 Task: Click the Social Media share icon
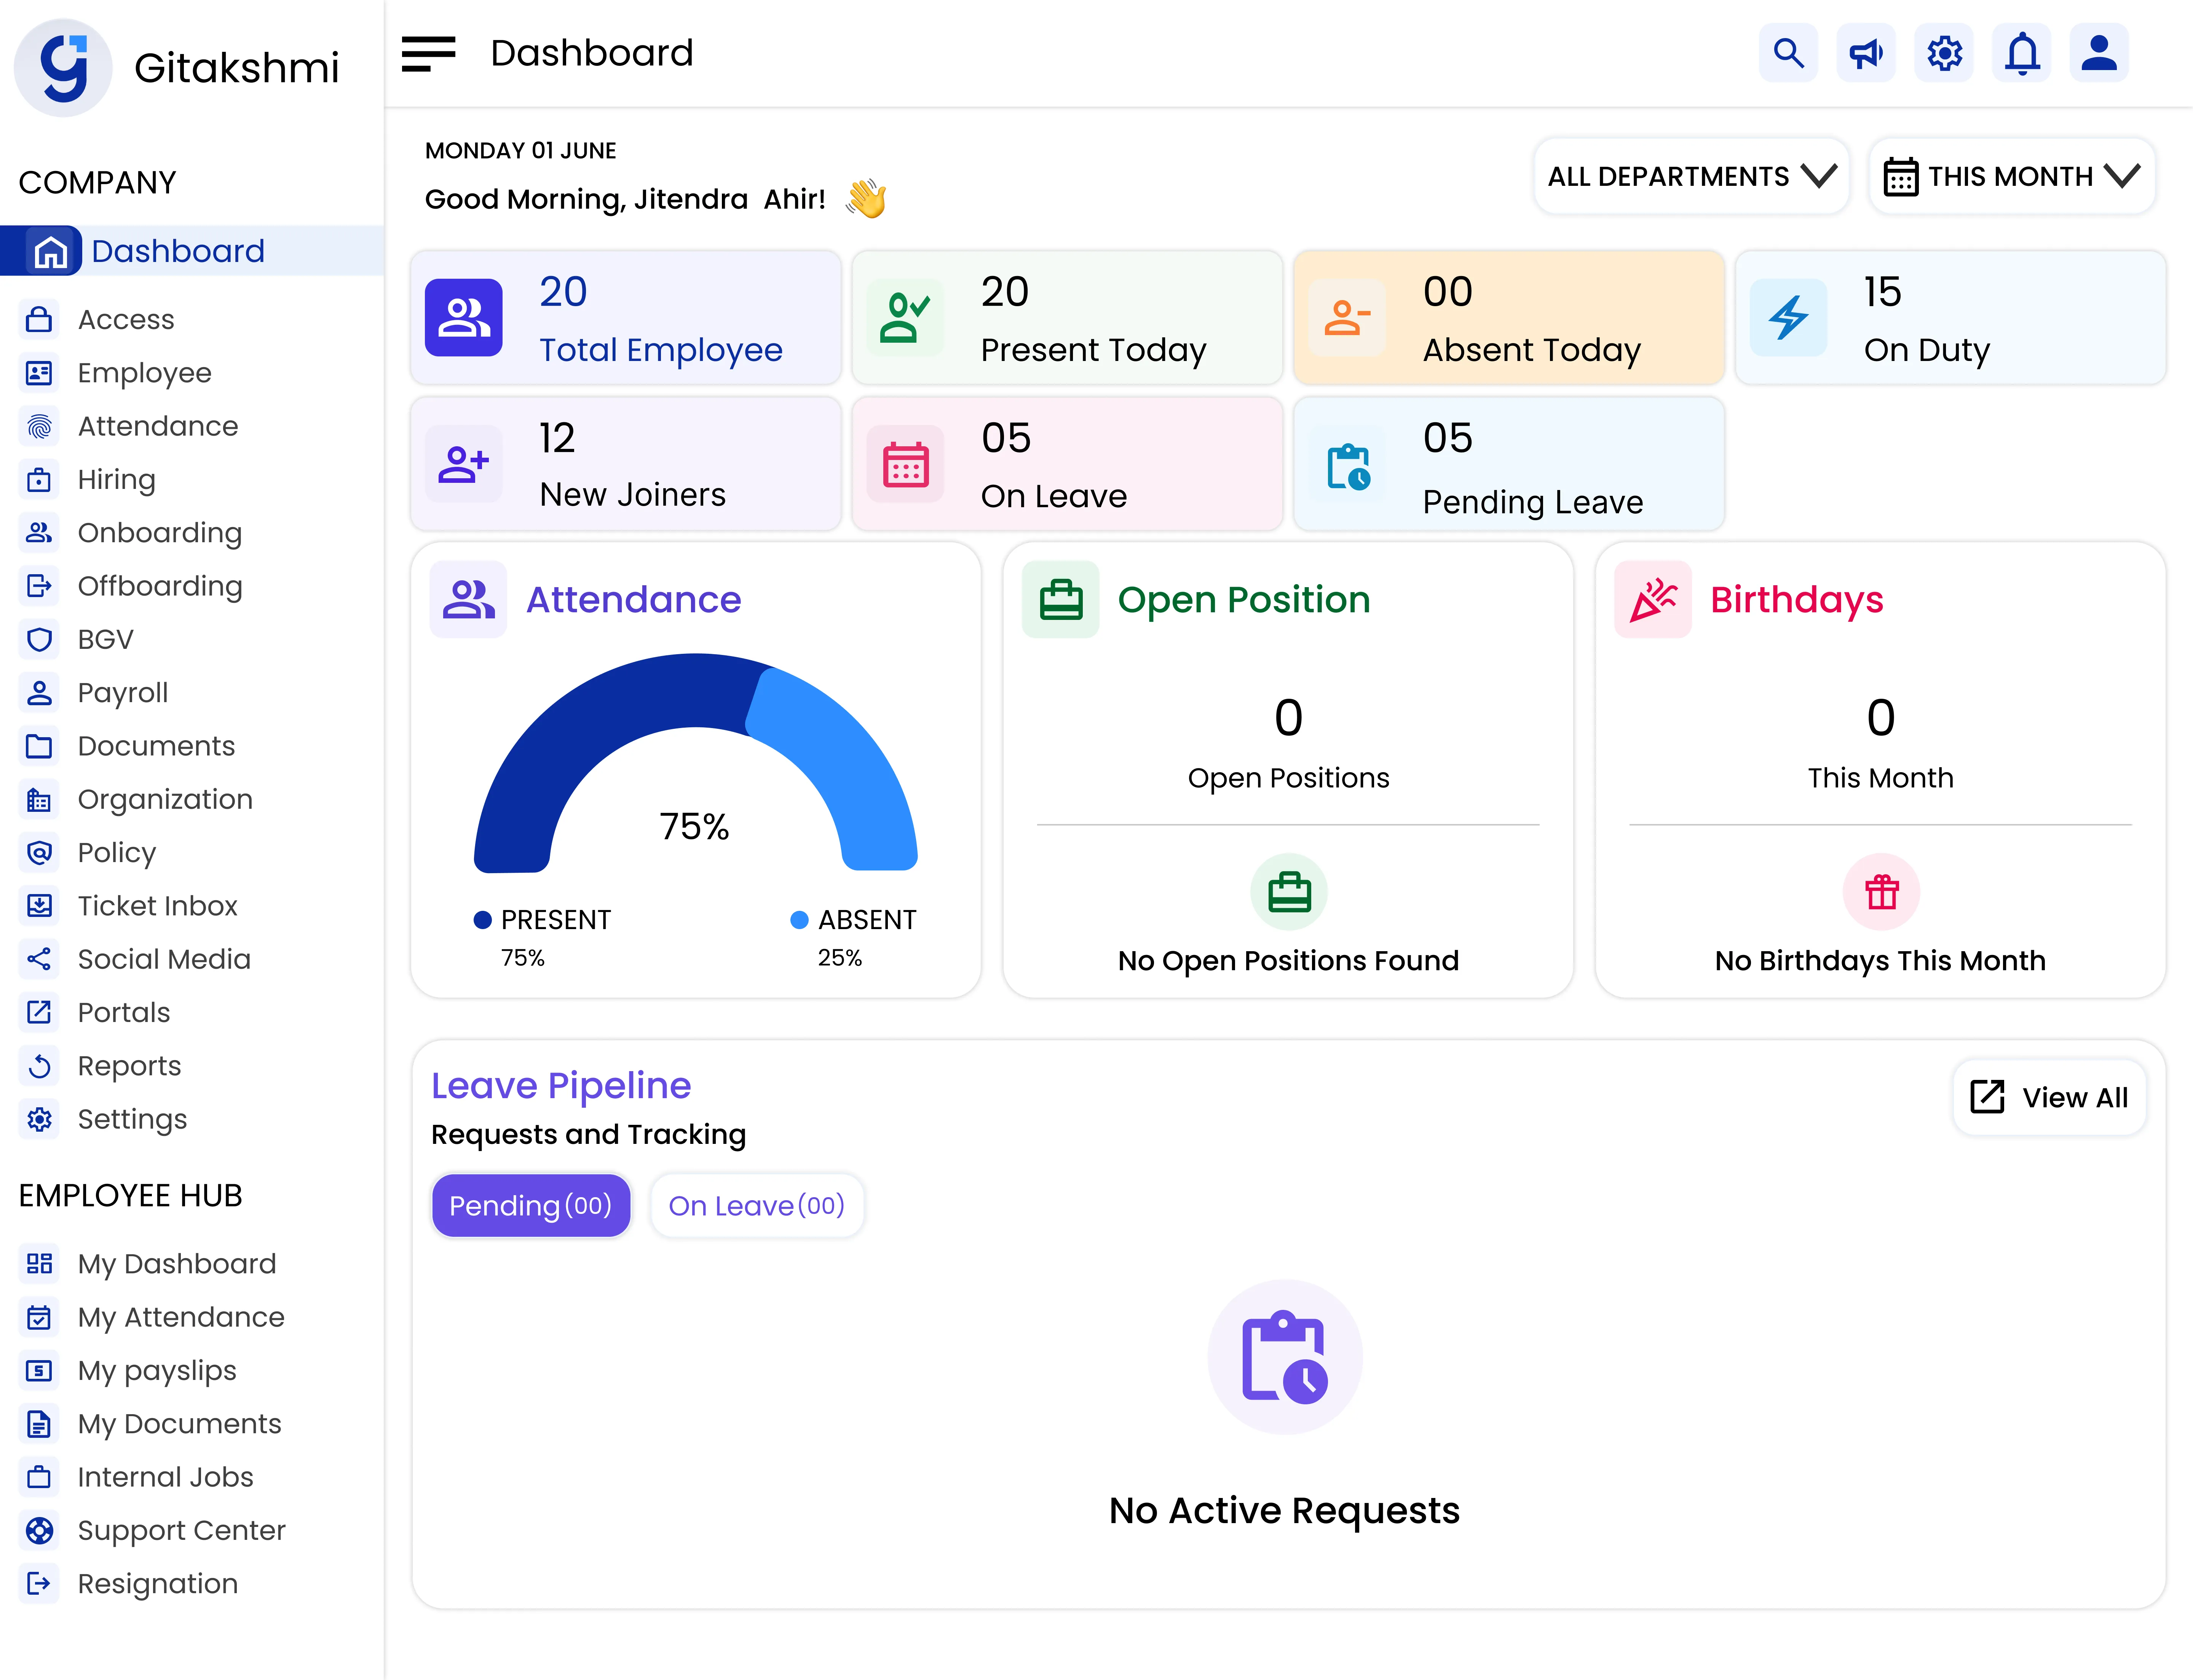pyautogui.click(x=39, y=959)
